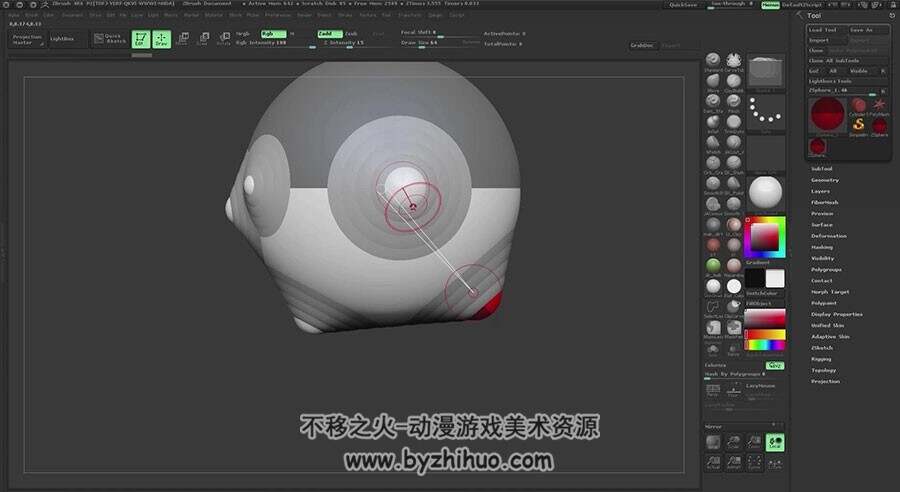900x492 pixels.
Task: Activate the Draw mode button
Action: 162,39
